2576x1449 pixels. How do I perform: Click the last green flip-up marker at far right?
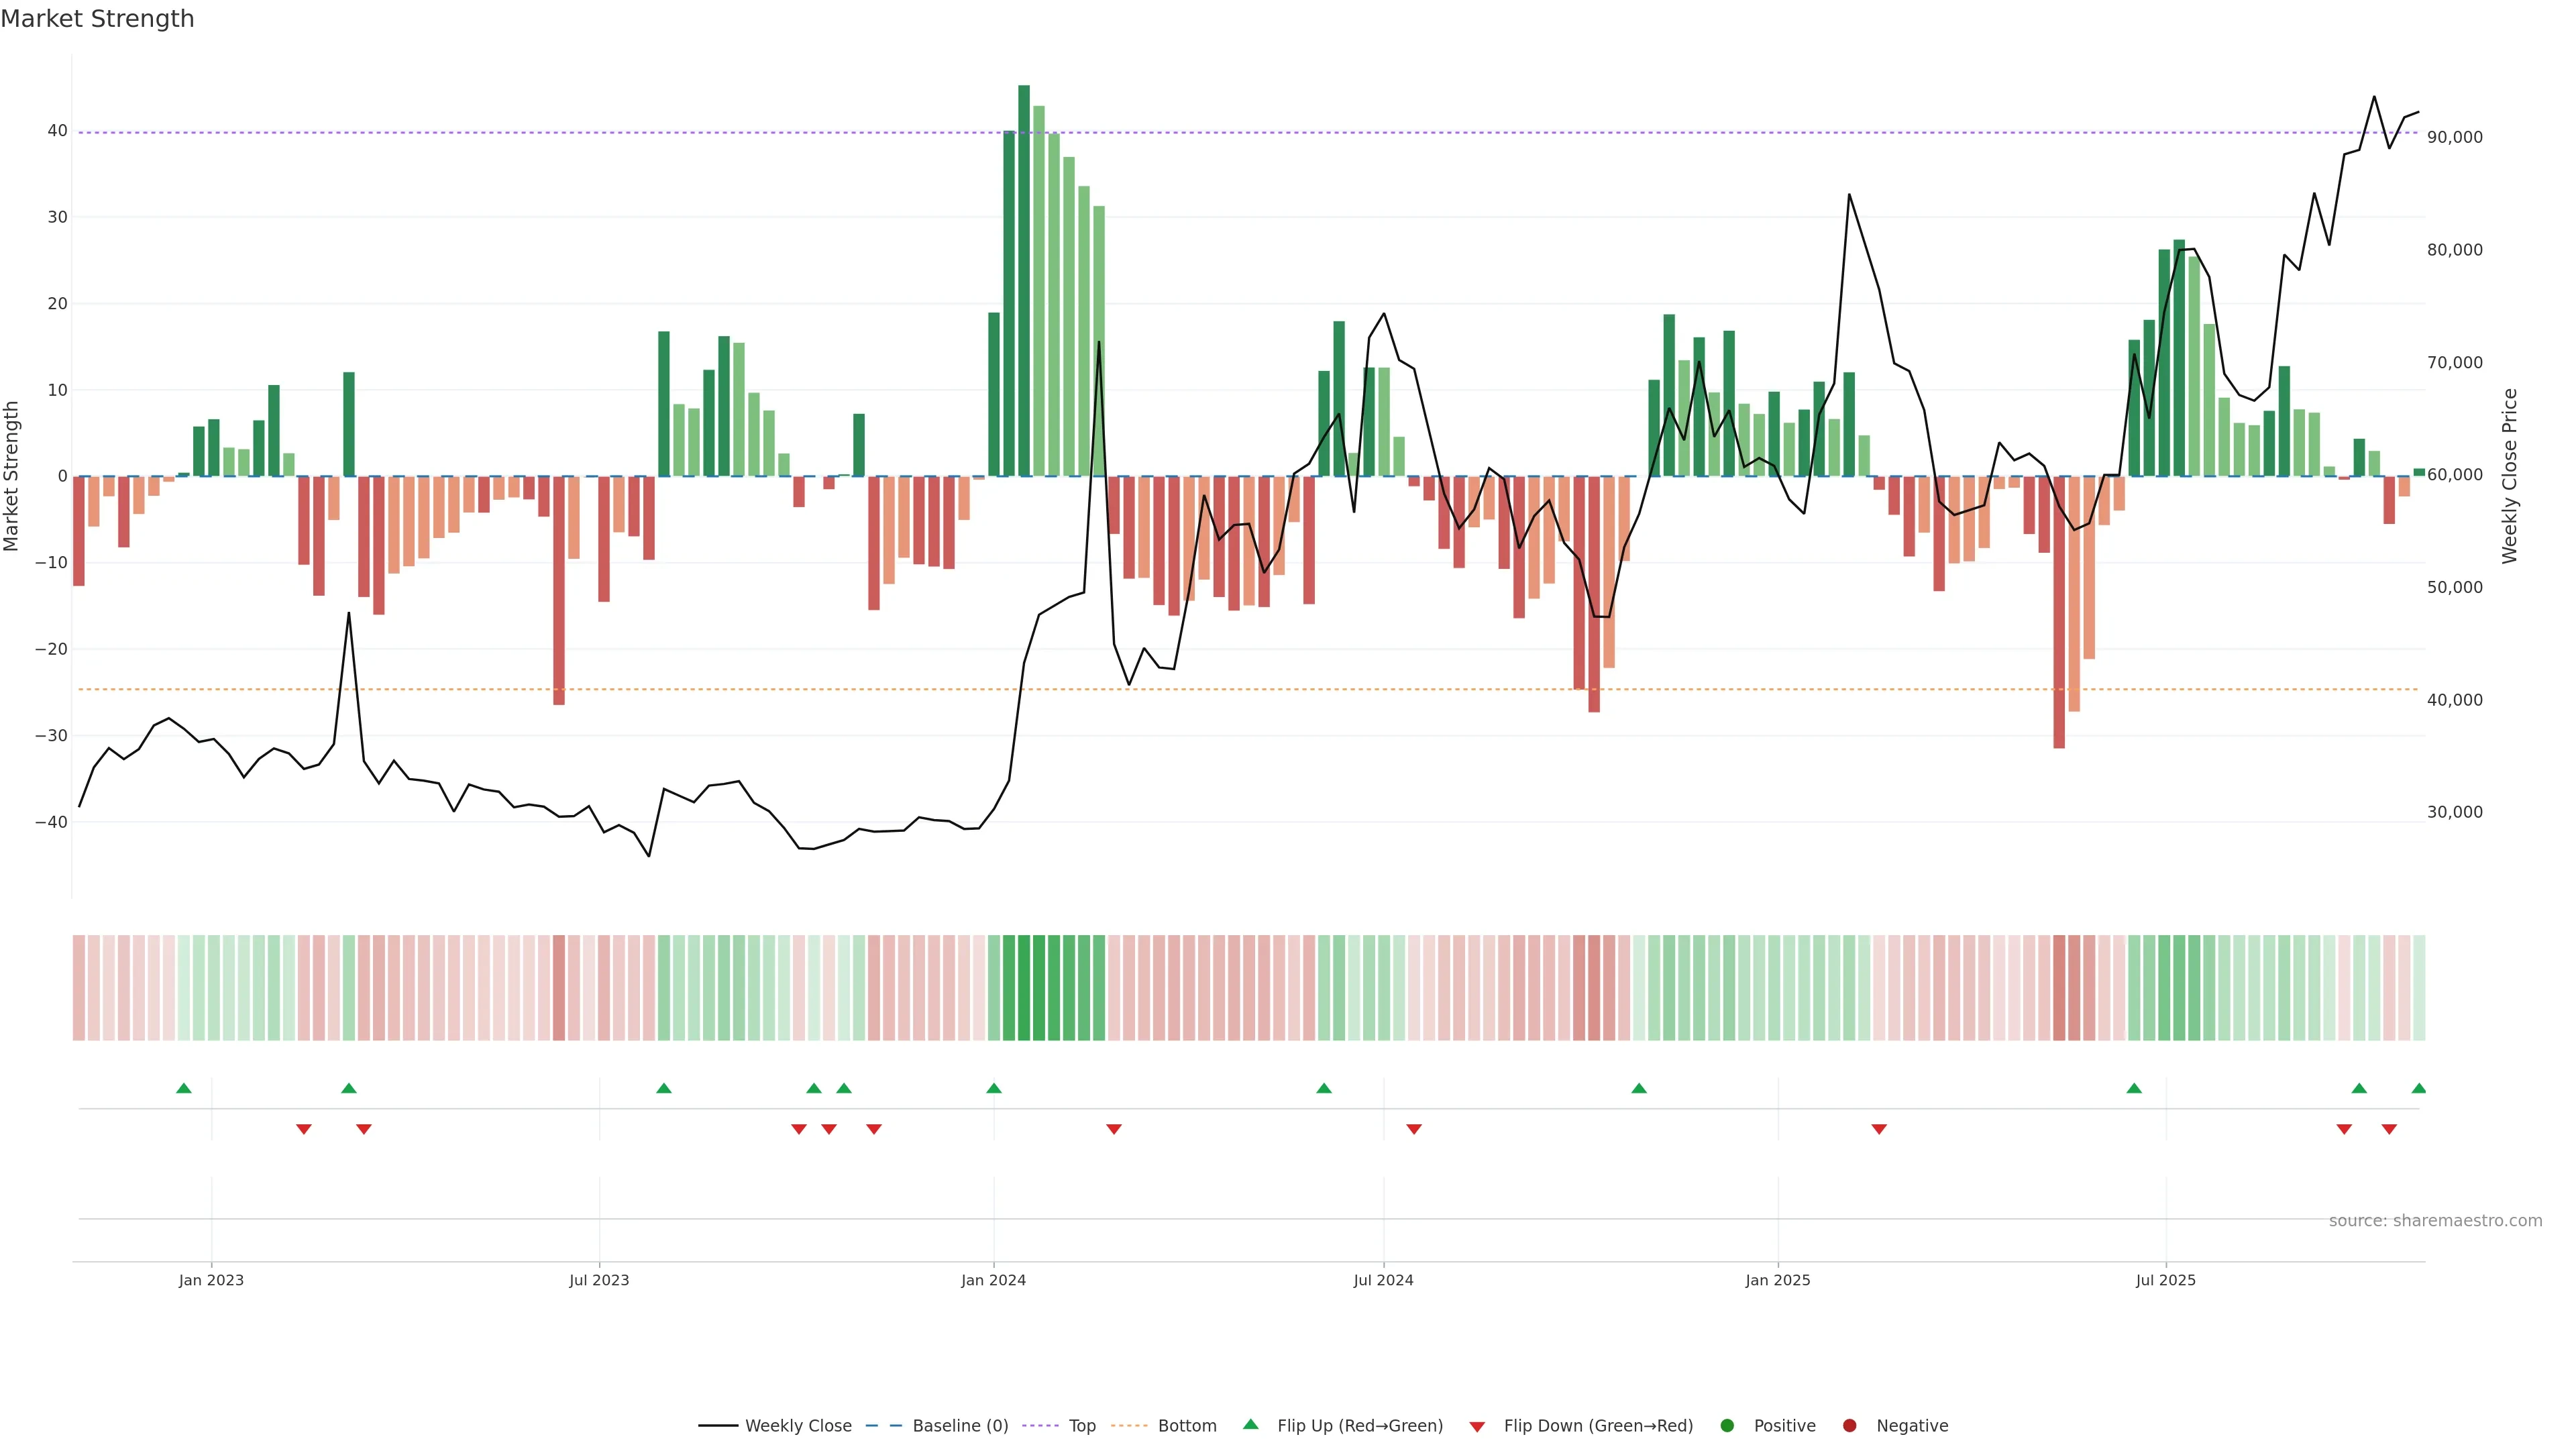2418,1088
